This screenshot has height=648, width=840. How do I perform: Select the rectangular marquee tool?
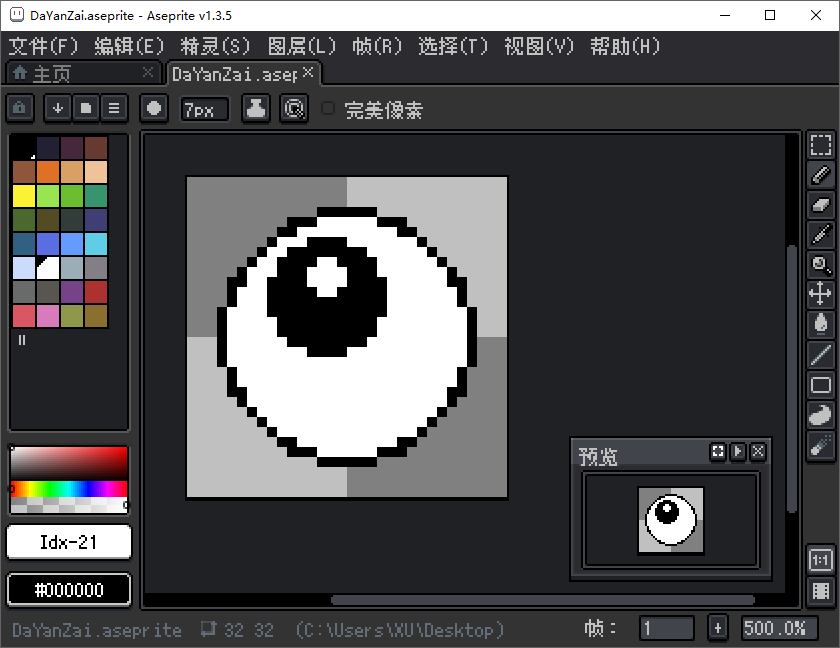820,146
